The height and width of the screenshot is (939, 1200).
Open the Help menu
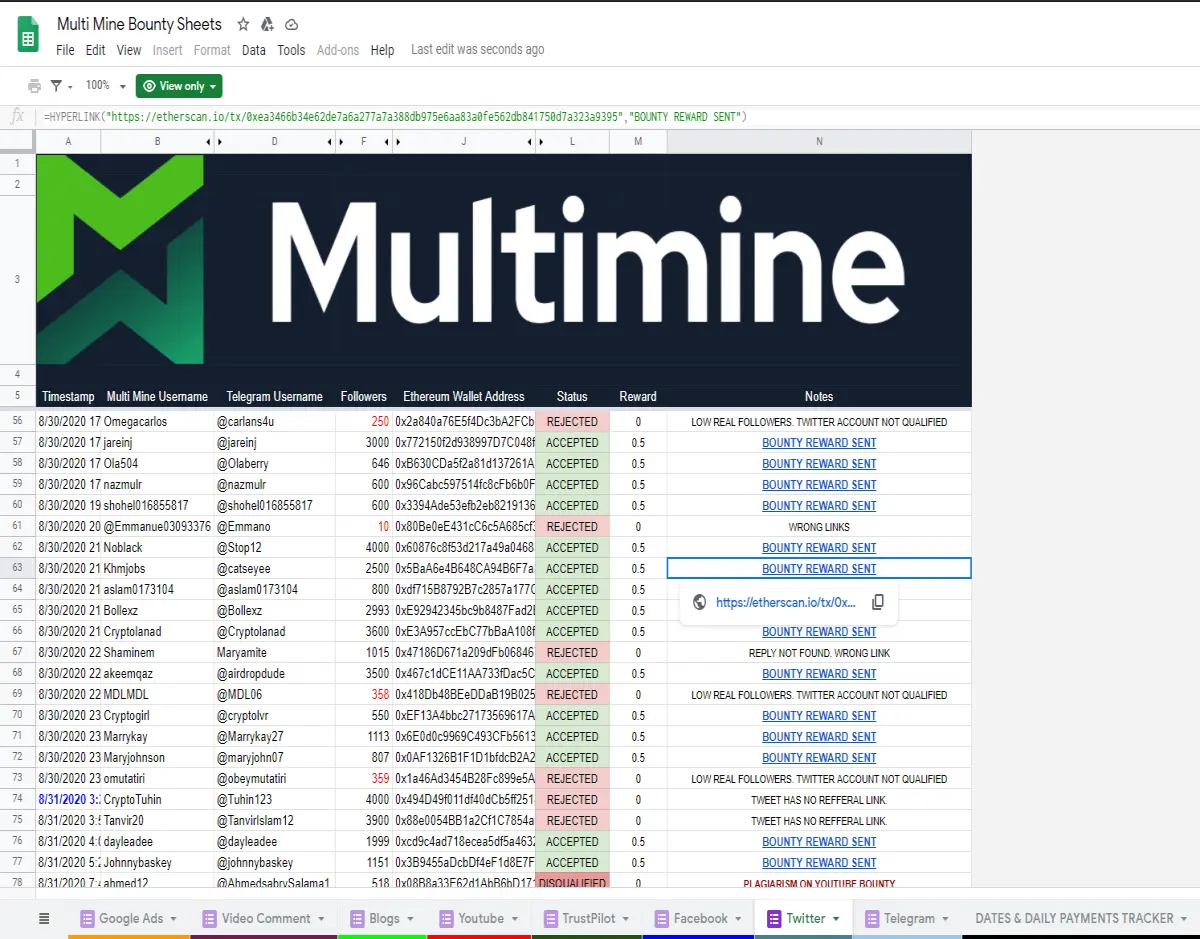click(382, 50)
